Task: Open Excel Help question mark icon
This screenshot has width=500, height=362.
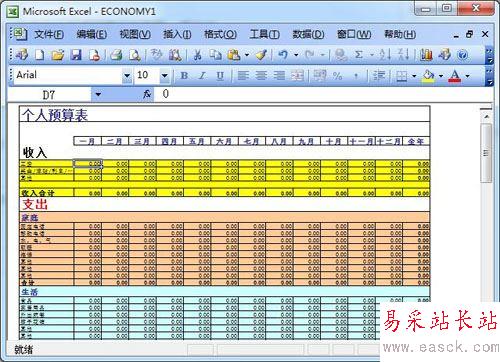Action: point(463,55)
